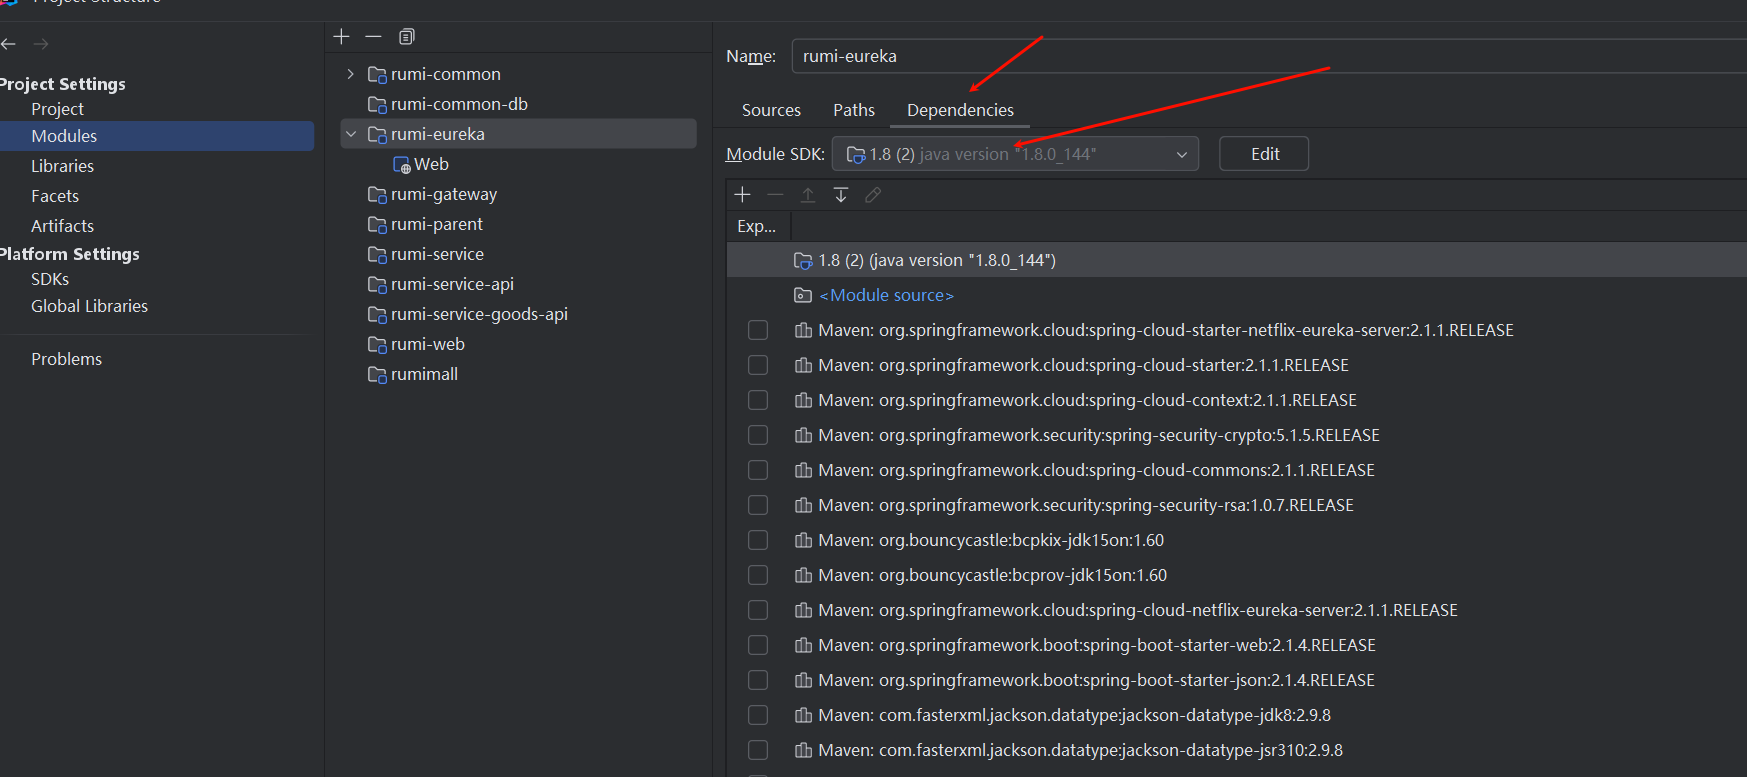The height and width of the screenshot is (777, 1747).
Task: Switch to the Dependencies tab
Action: coord(960,110)
